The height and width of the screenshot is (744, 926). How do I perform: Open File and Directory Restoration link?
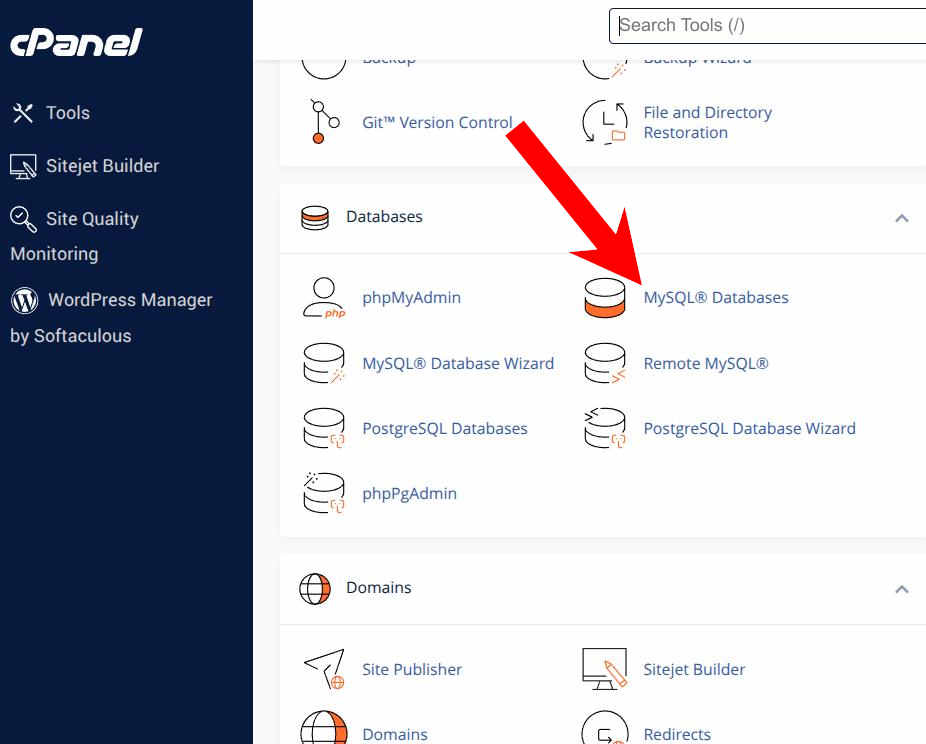tap(707, 122)
